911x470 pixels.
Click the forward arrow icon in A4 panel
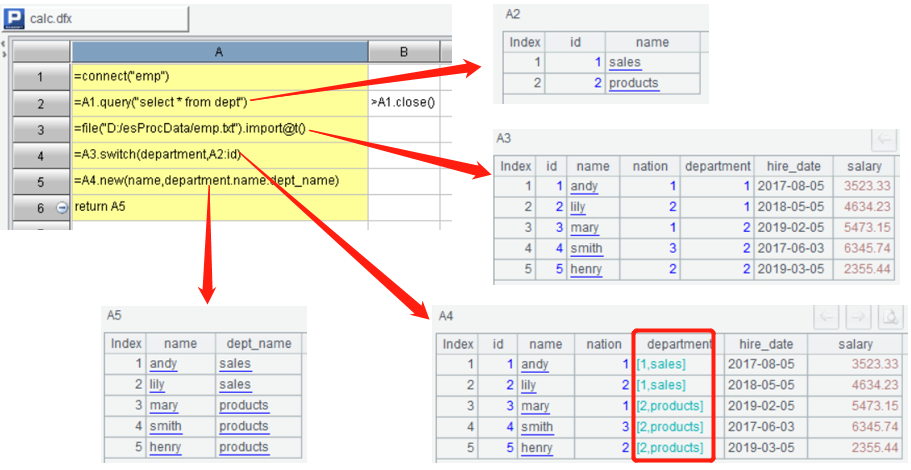(x=856, y=318)
